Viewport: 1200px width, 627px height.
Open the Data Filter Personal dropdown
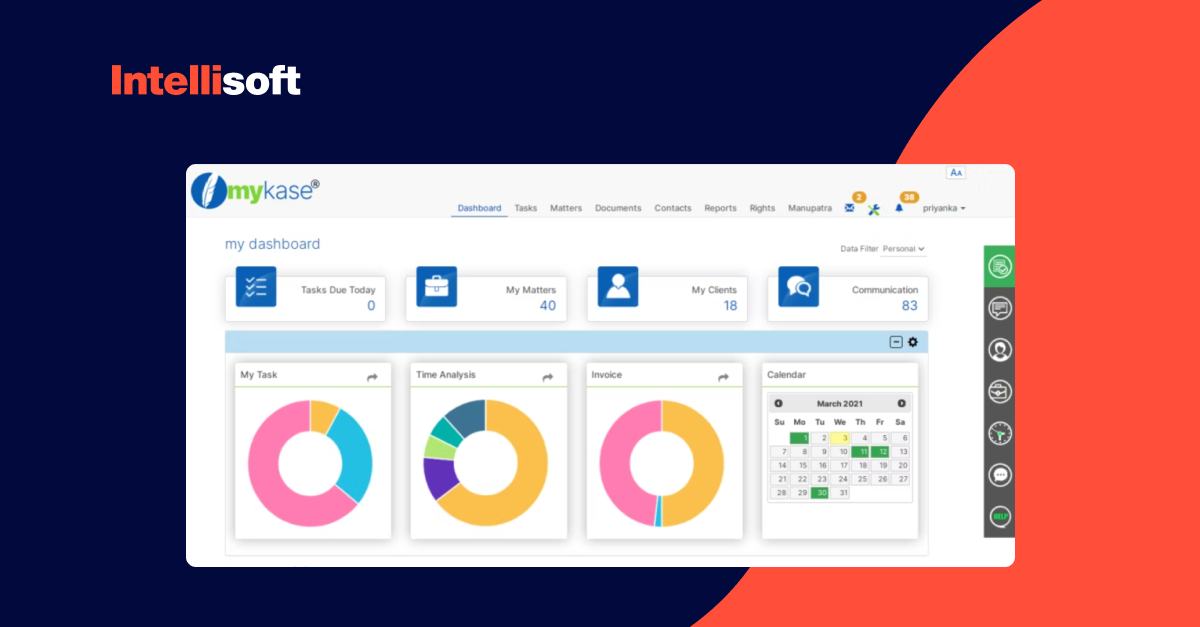(904, 249)
